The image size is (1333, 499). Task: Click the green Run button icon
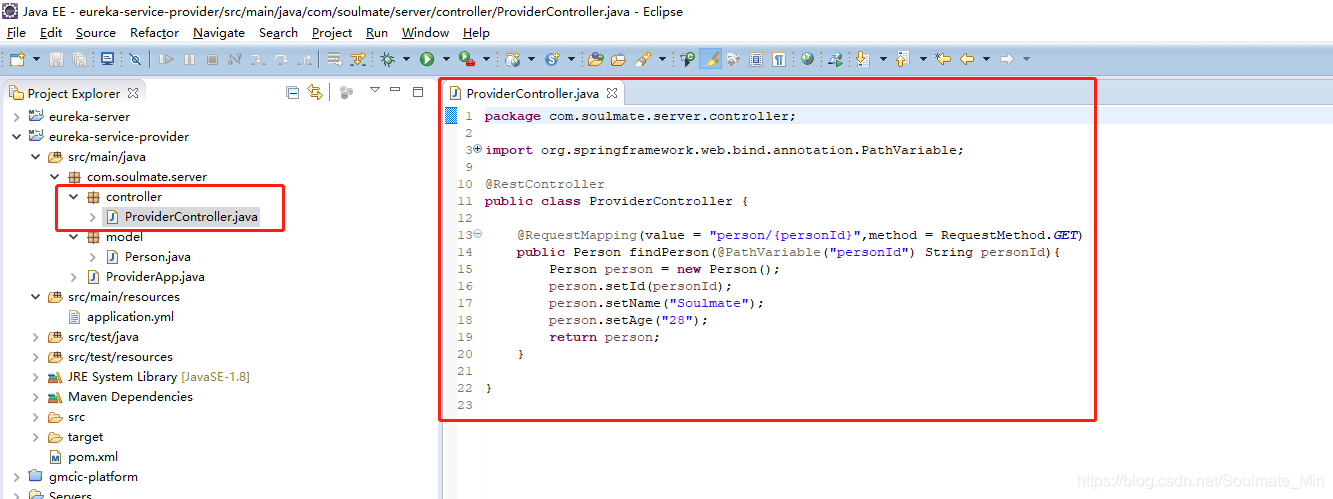427,60
